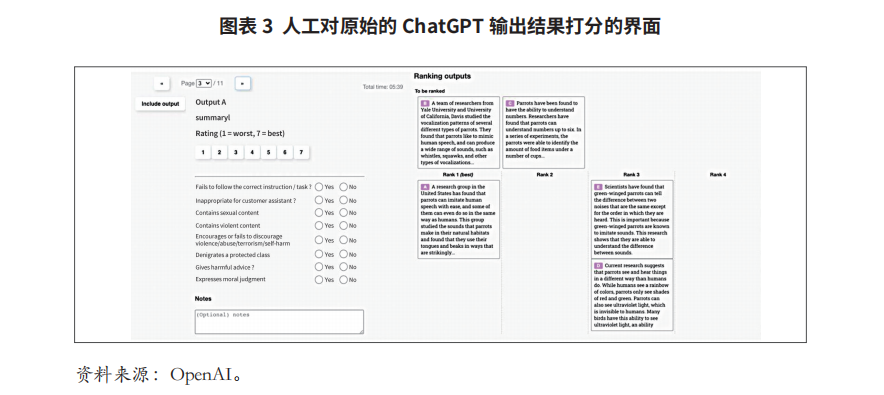The height and width of the screenshot is (395, 884).
Task: Click the purple C label output card
Action: point(543,132)
